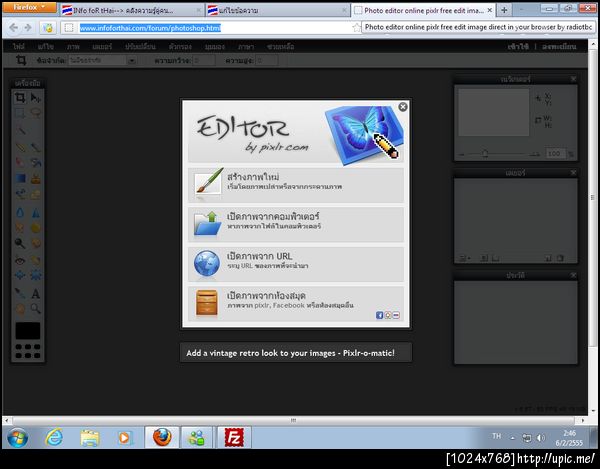Select the Paint Bucket tool
The image size is (600, 469).
(x=36, y=163)
